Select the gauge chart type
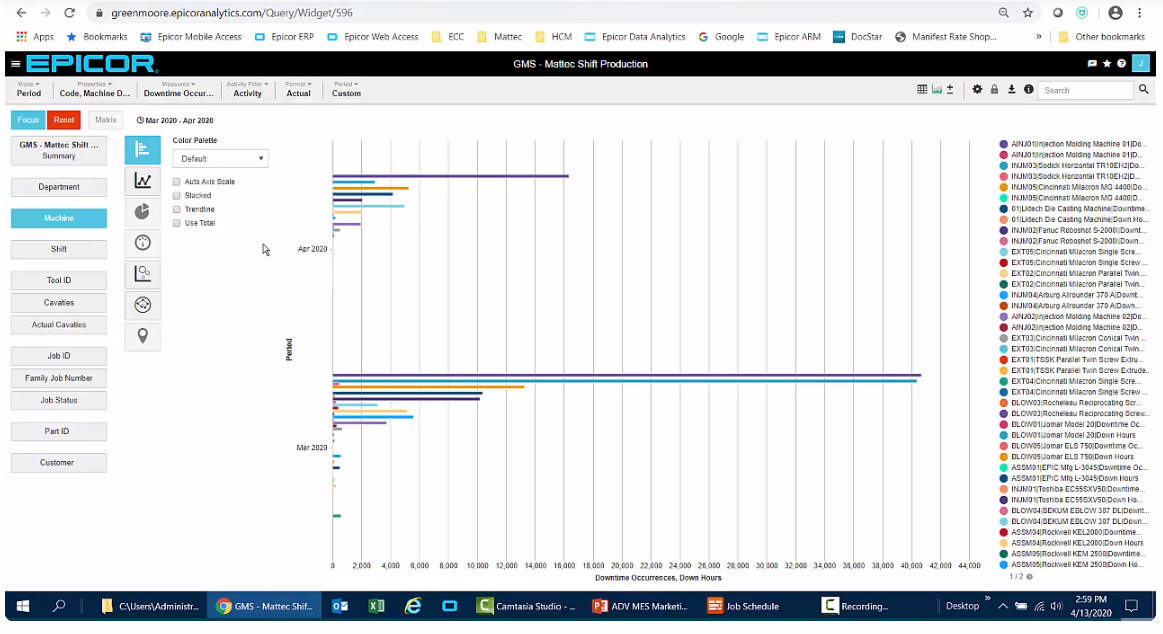Screen dimensions: 1163x634 point(142,242)
